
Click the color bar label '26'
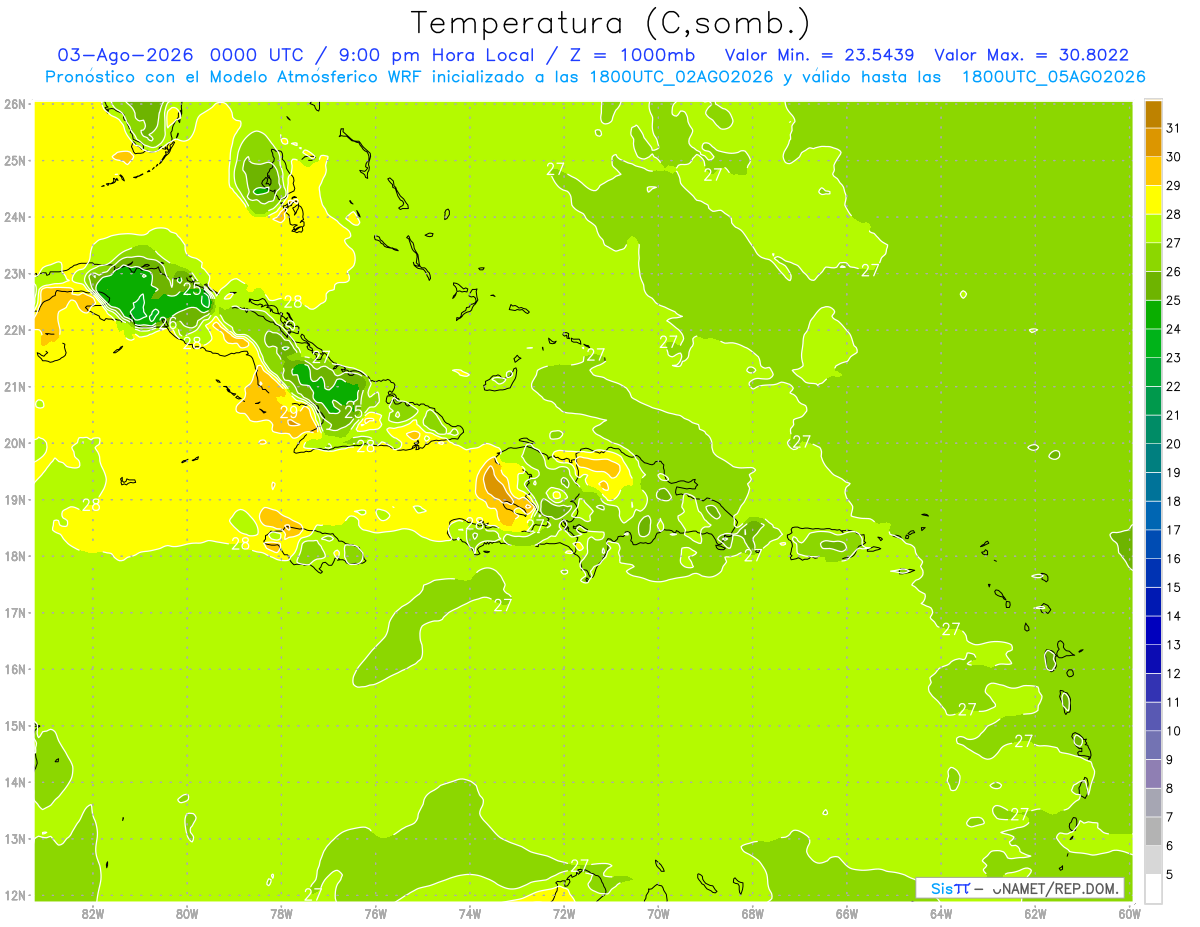[x=1174, y=272]
